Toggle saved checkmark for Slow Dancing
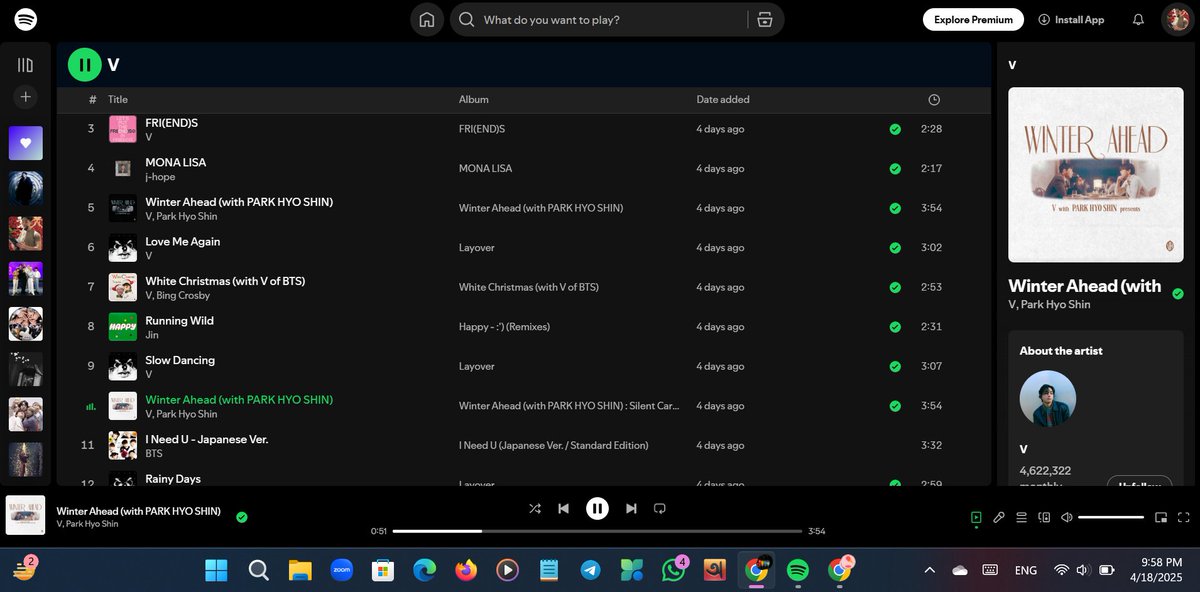1200x592 pixels. point(895,366)
